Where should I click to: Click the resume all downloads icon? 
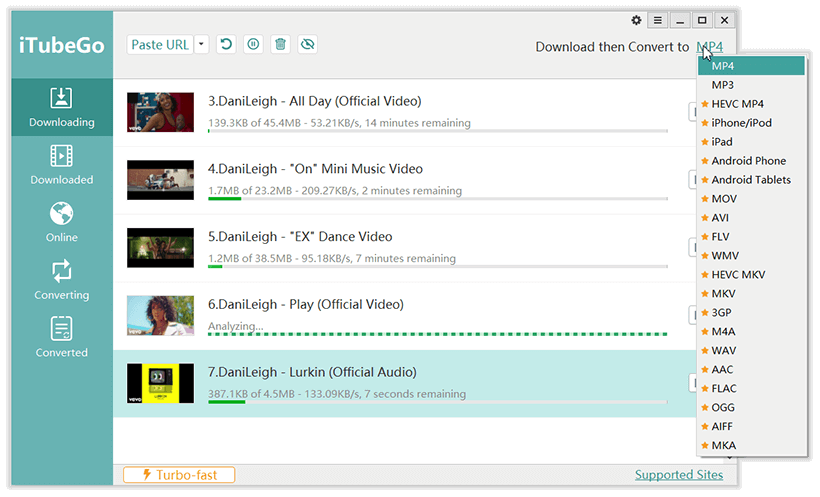click(227, 44)
